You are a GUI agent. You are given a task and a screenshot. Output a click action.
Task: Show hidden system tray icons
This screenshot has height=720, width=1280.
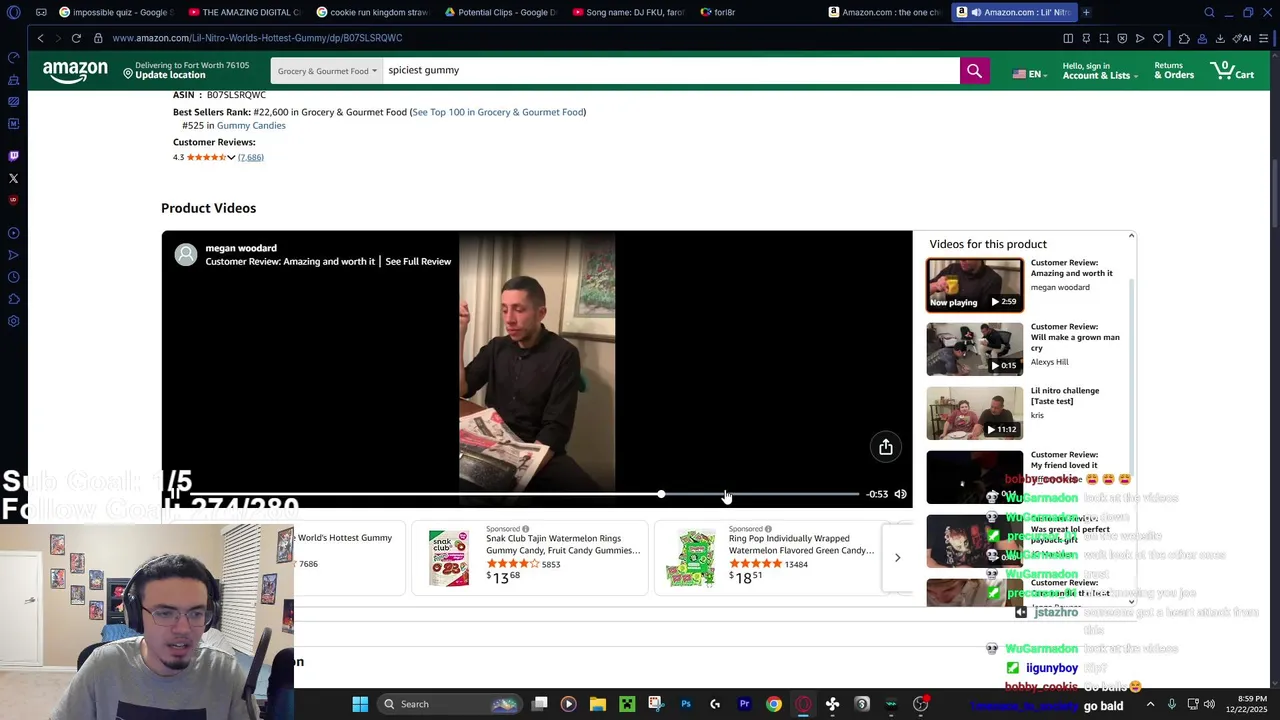click(x=1150, y=704)
